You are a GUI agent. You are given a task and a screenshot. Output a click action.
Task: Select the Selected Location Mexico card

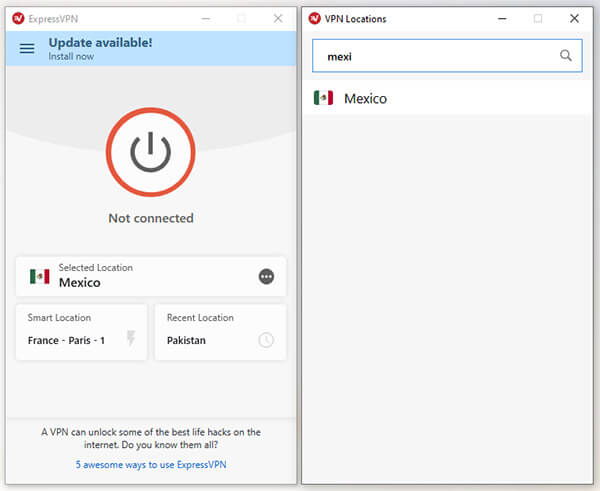pos(151,277)
